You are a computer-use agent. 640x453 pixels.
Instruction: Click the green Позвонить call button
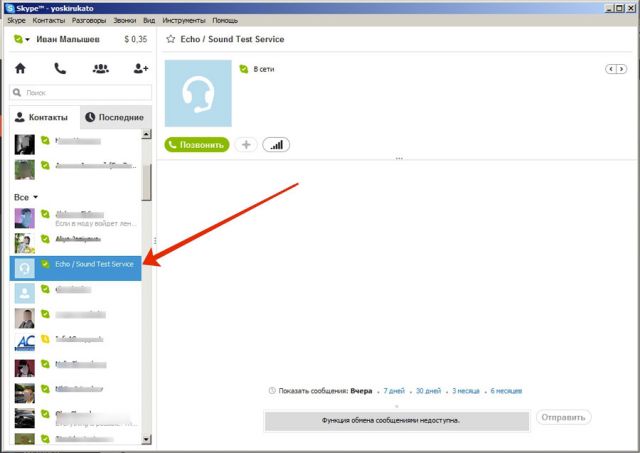(197, 144)
